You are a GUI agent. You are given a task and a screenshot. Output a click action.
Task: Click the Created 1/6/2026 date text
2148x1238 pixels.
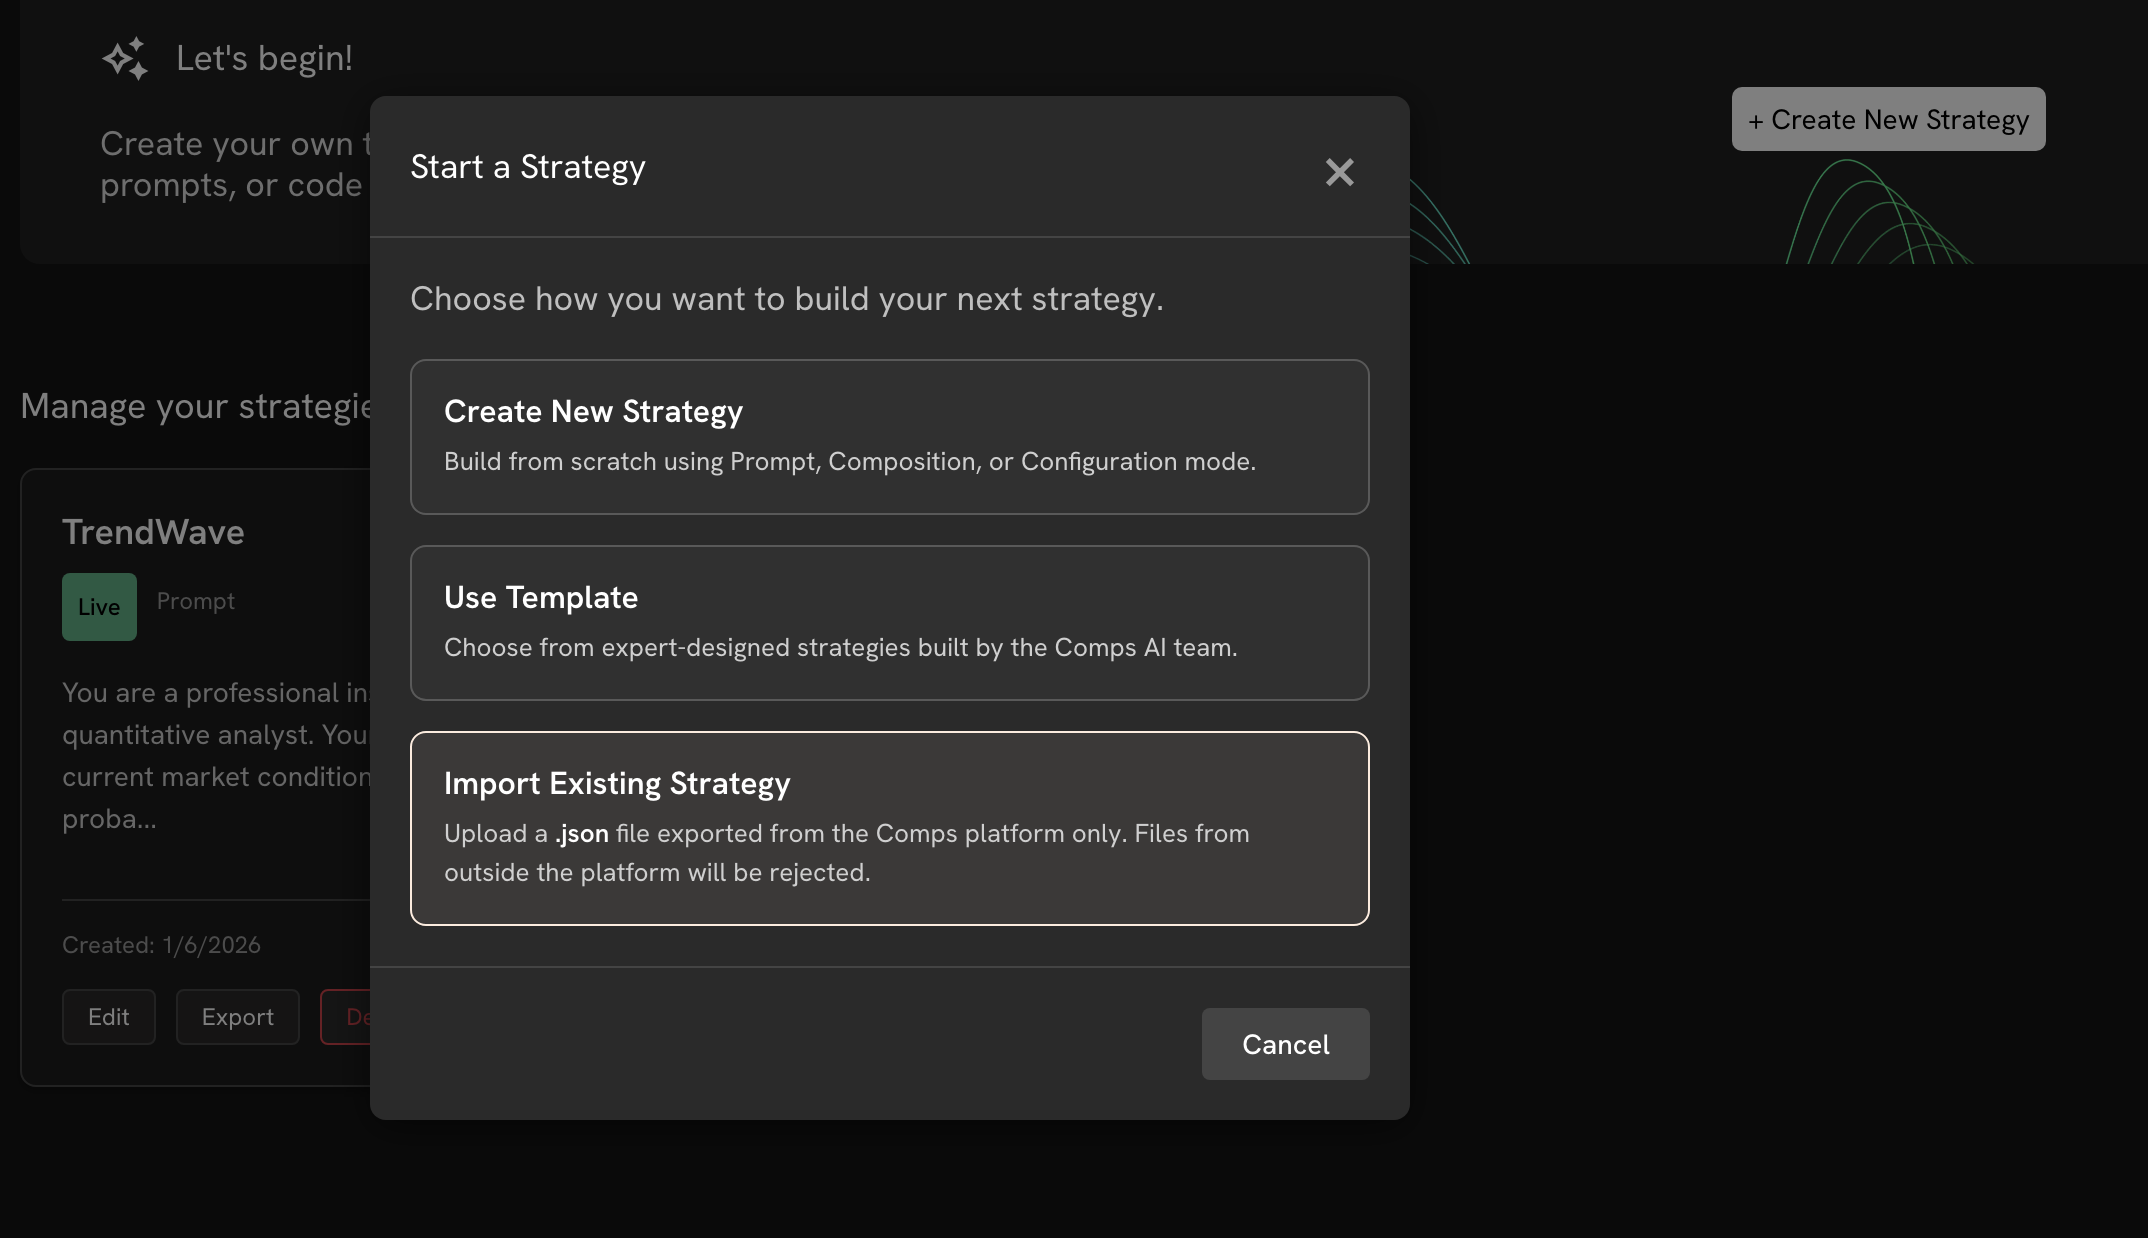(161, 945)
